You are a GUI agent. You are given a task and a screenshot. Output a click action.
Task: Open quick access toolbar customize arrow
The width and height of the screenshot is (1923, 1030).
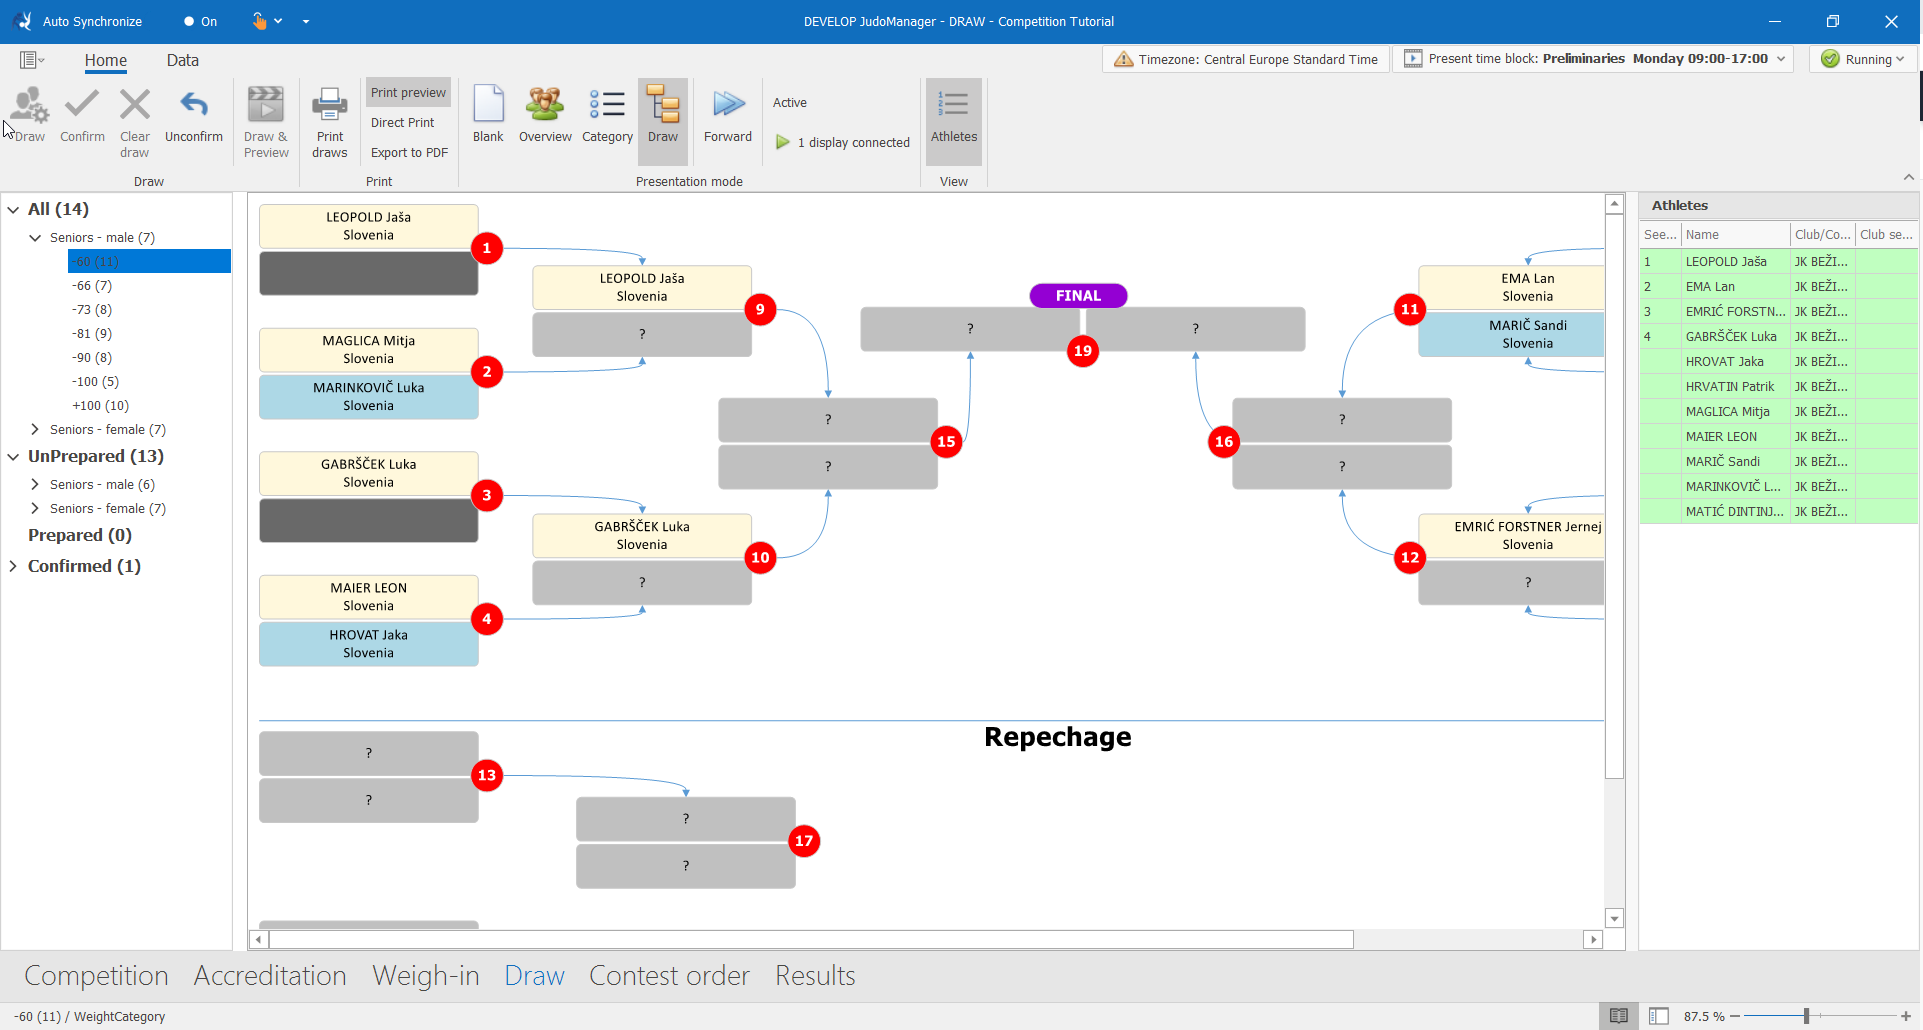pyautogui.click(x=306, y=21)
